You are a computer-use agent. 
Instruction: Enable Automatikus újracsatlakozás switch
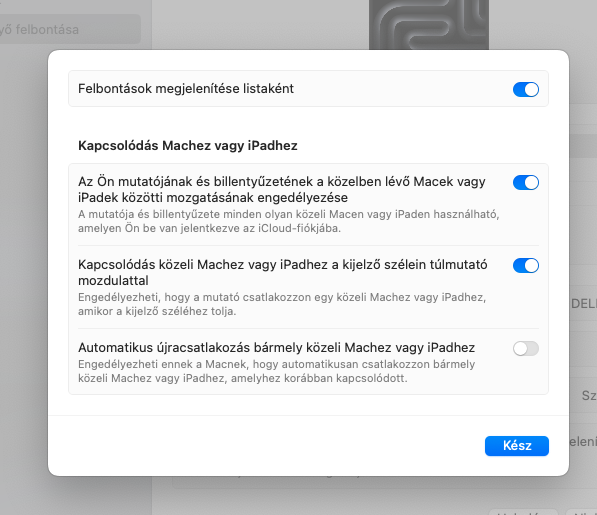pyautogui.click(x=525, y=348)
